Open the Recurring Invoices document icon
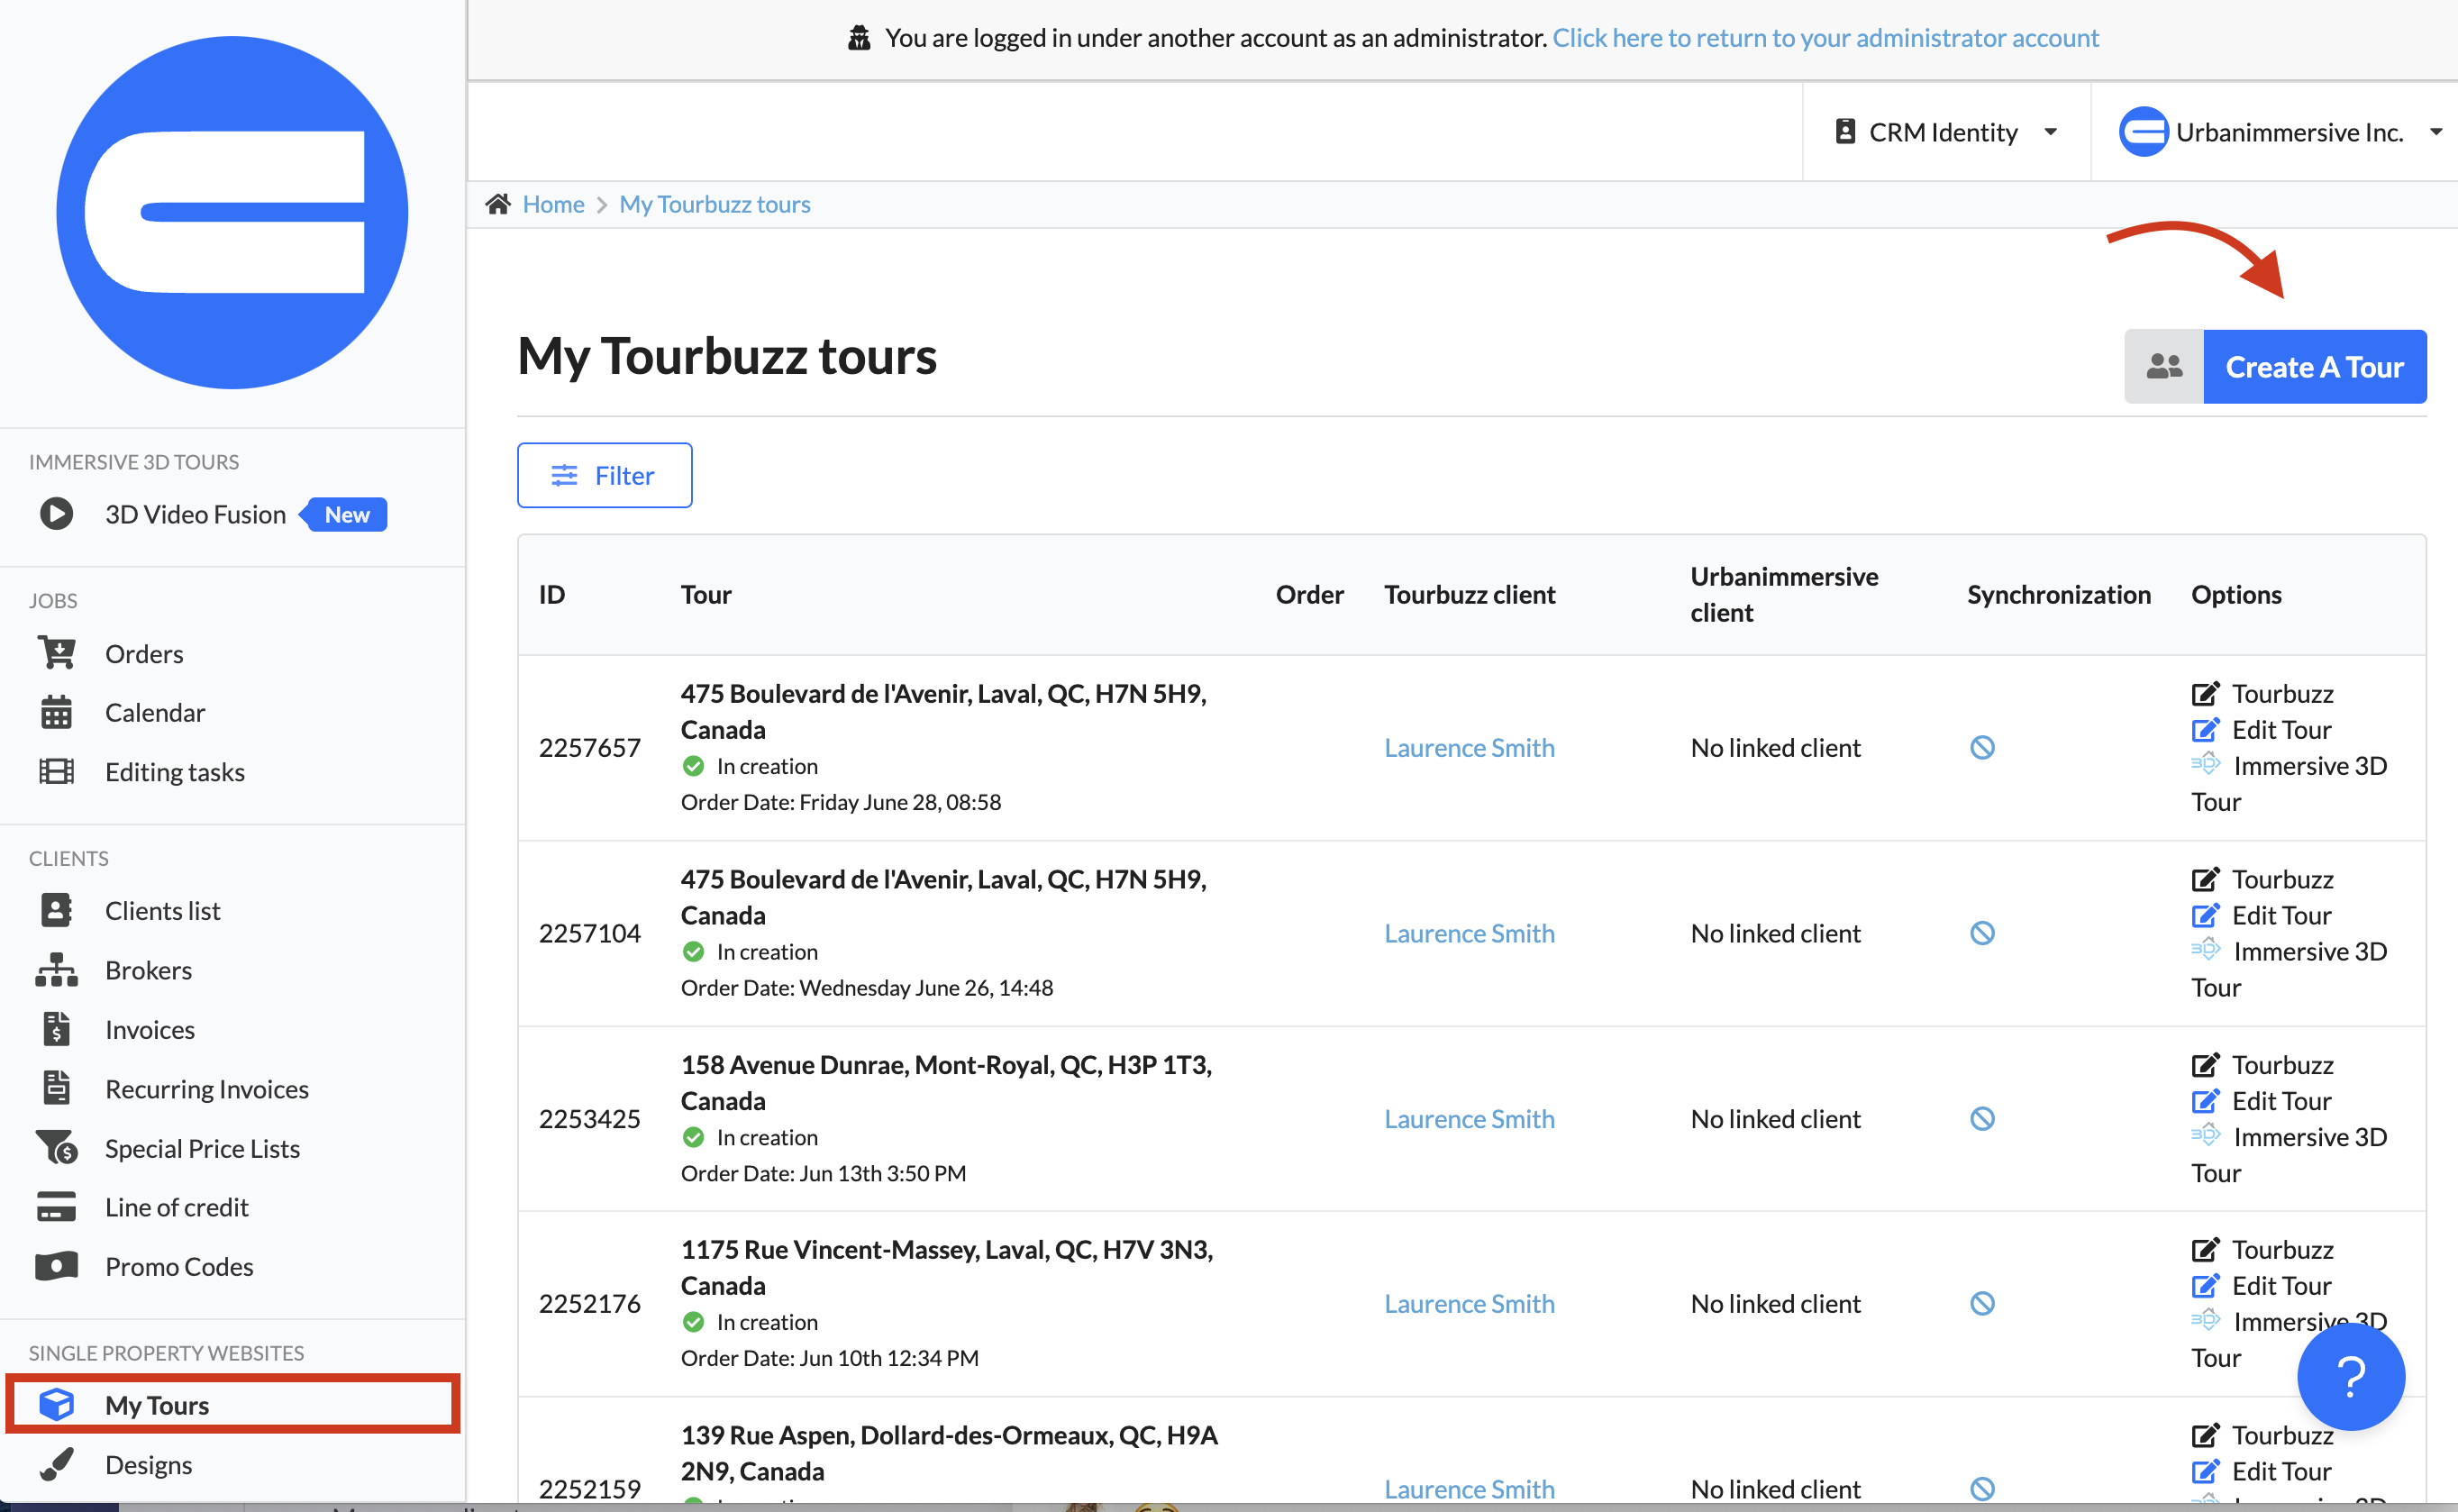The height and width of the screenshot is (1512, 2458). pos(56,1087)
